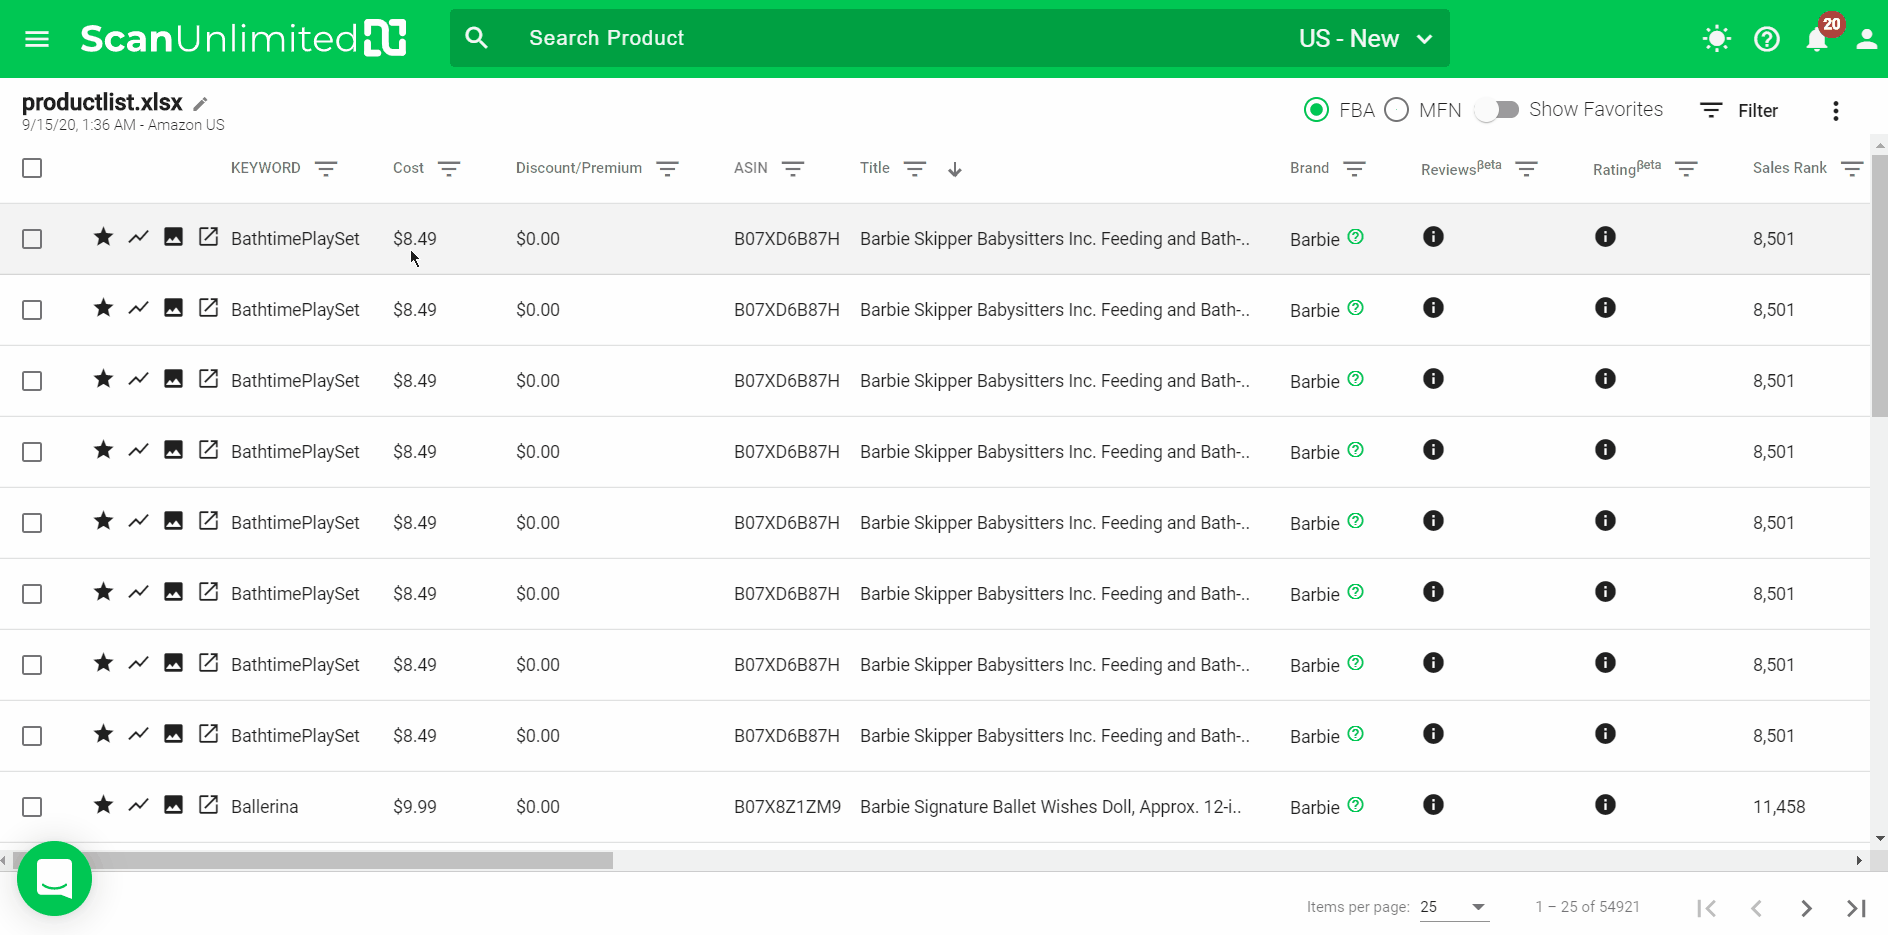
Task: Open chat support bubble
Action: click(x=54, y=879)
